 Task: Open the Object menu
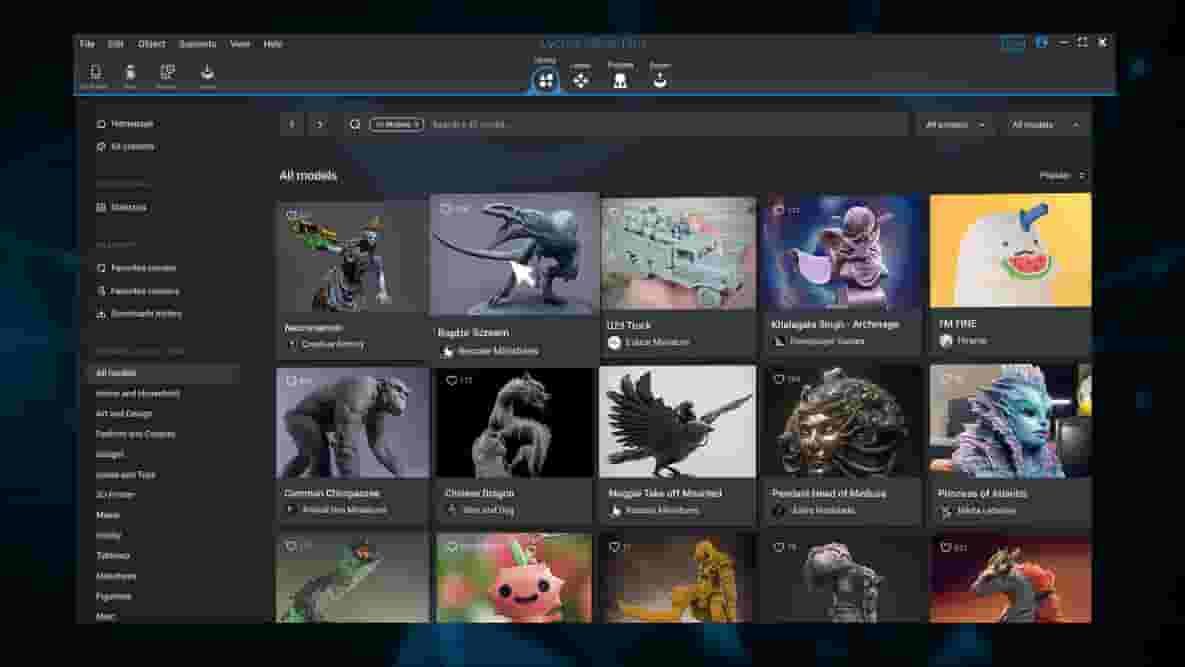152,44
